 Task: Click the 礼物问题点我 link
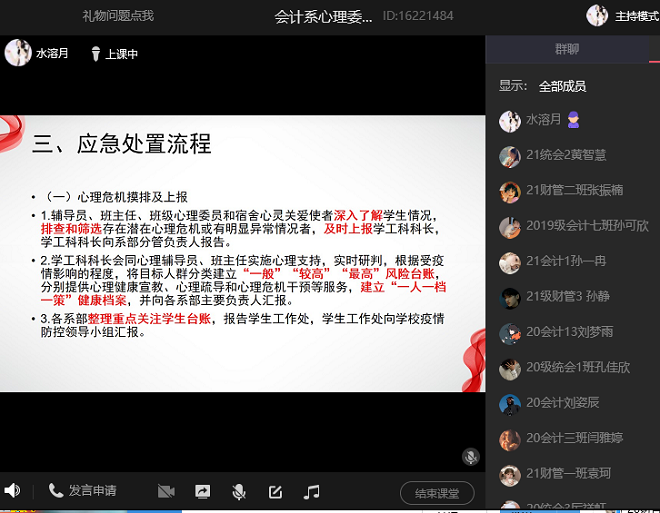point(118,16)
